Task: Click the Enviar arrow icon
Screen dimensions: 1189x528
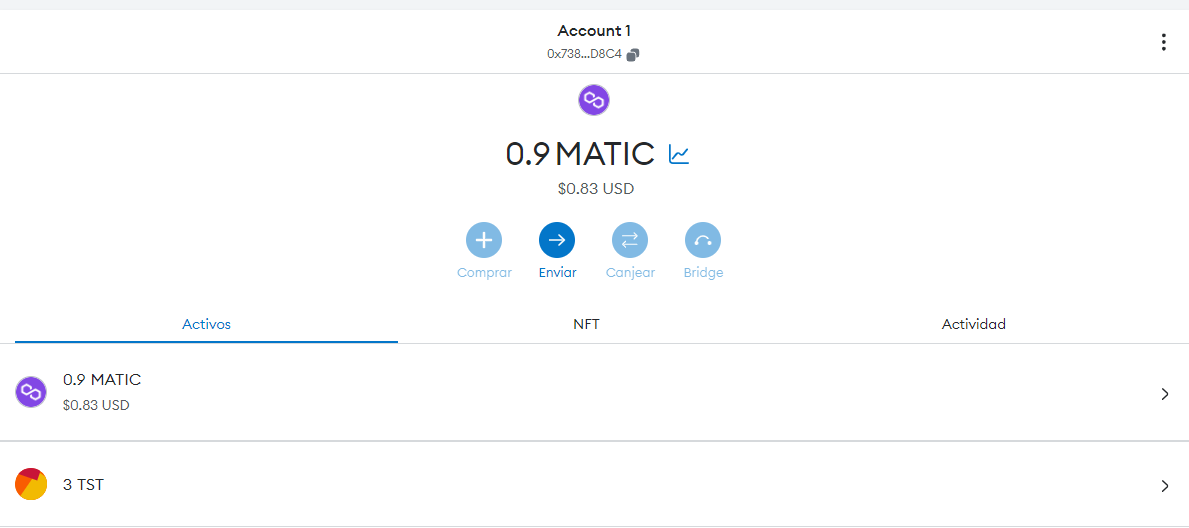Action: click(557, 240)
